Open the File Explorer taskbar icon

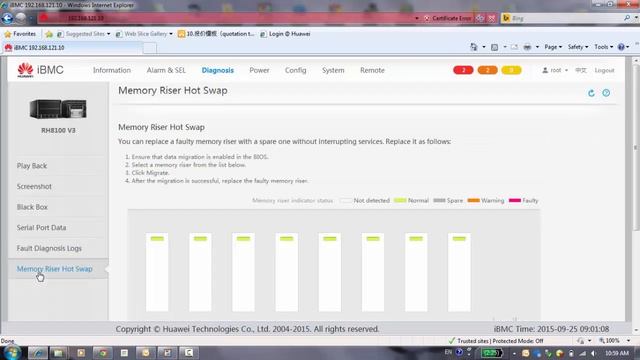(58, 353)
